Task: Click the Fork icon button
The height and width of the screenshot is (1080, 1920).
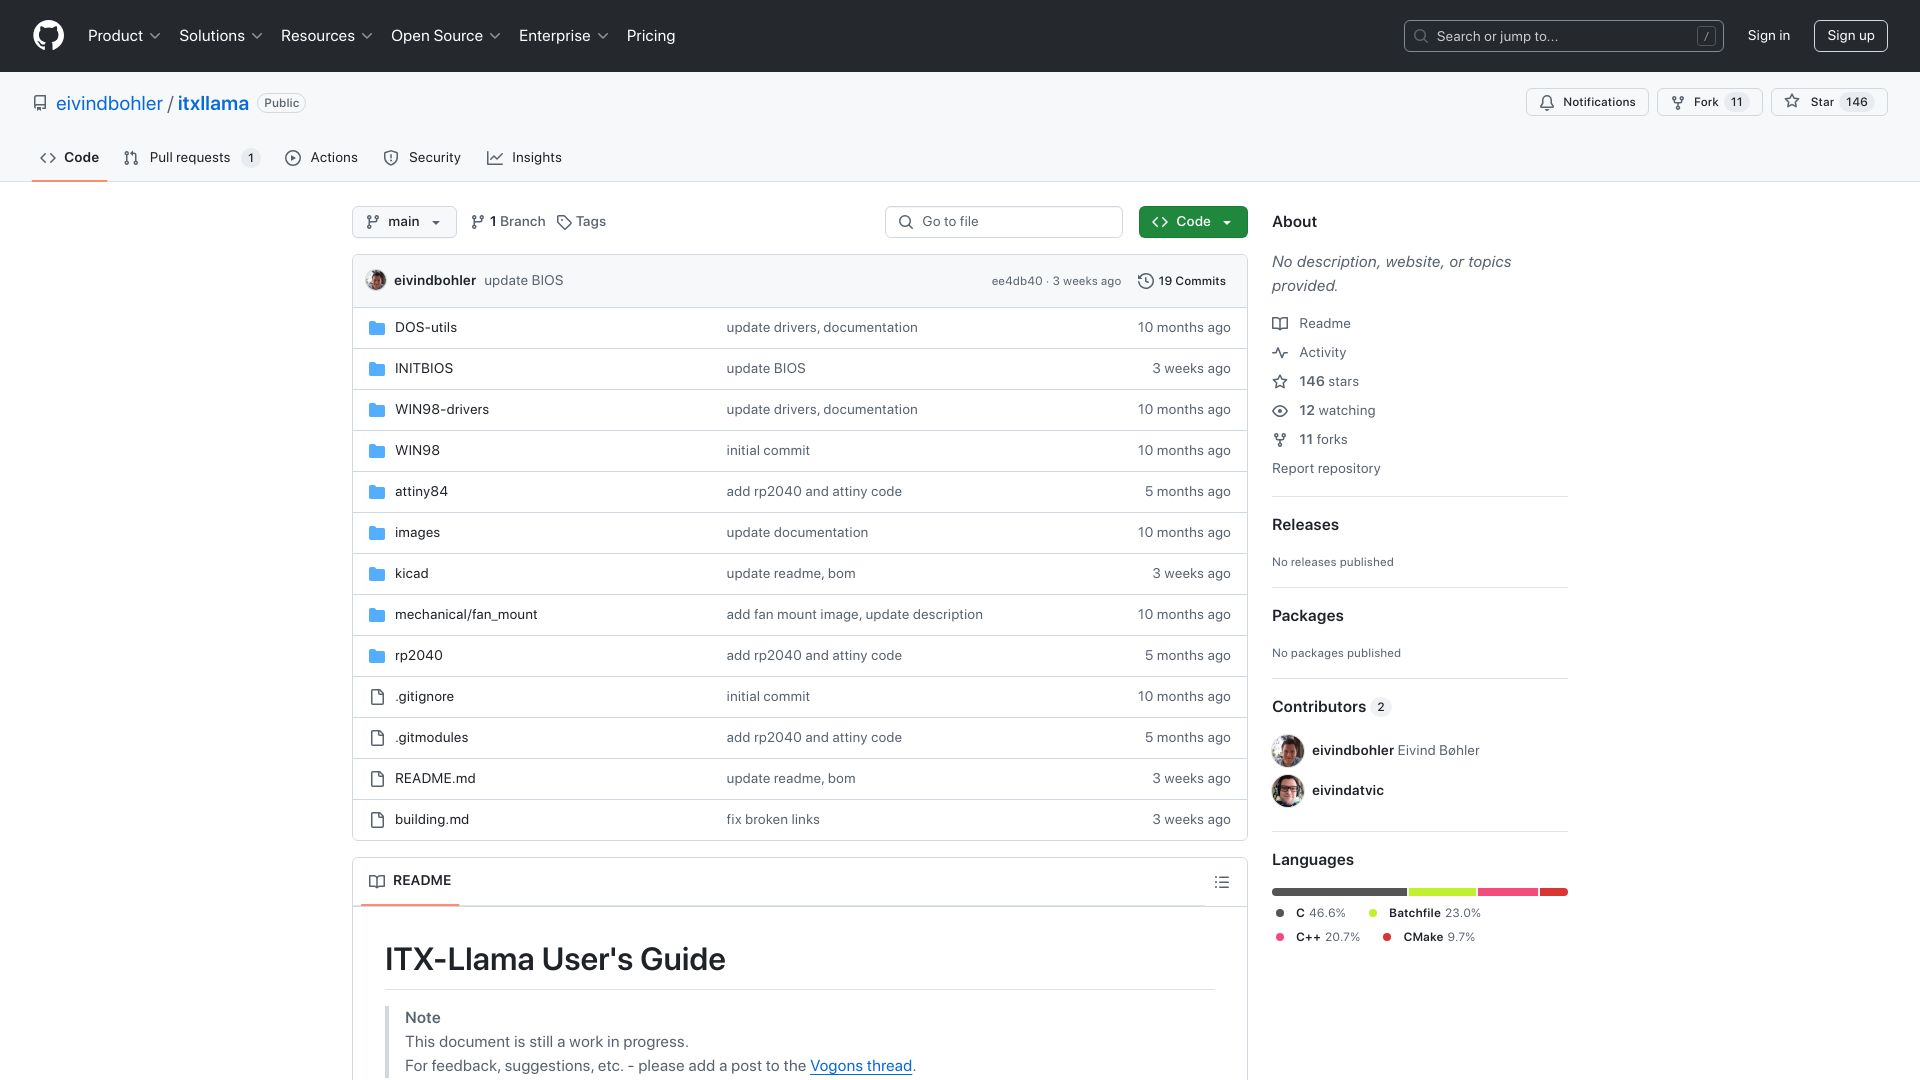Action: [x=1678, y=102]
